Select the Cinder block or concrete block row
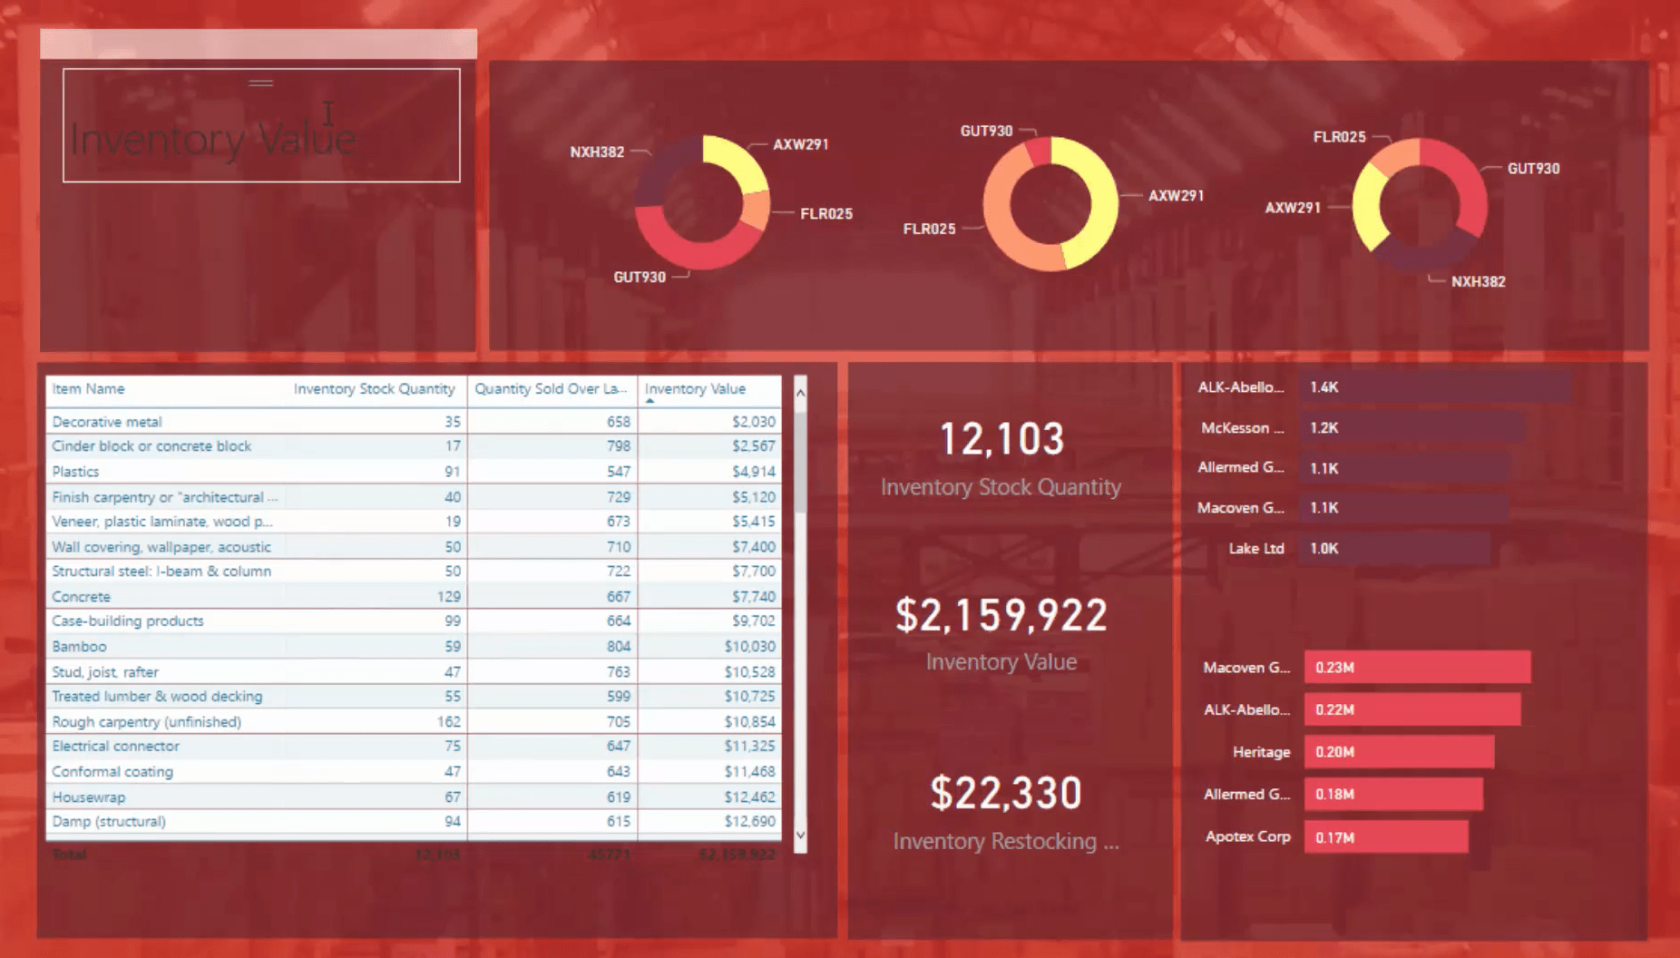1680x958 pixels. point(414,446)
